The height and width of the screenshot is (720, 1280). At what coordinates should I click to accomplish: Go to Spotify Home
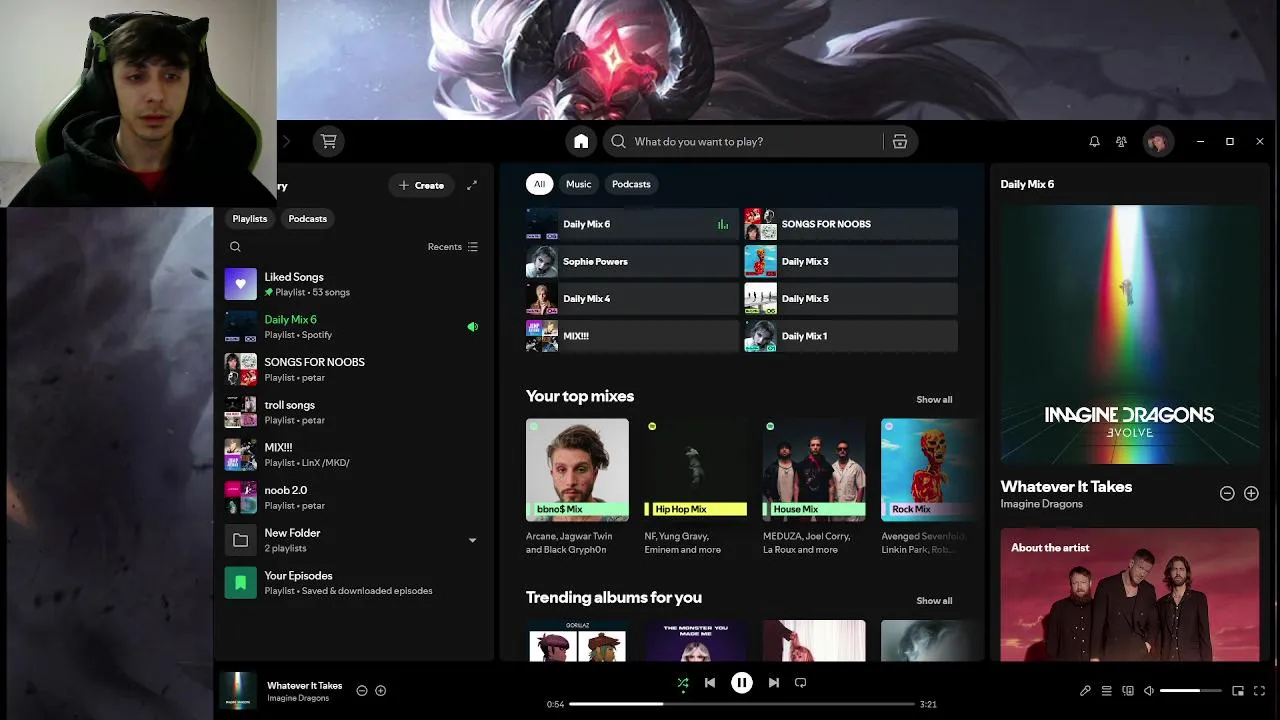click(x=581, y=141)
